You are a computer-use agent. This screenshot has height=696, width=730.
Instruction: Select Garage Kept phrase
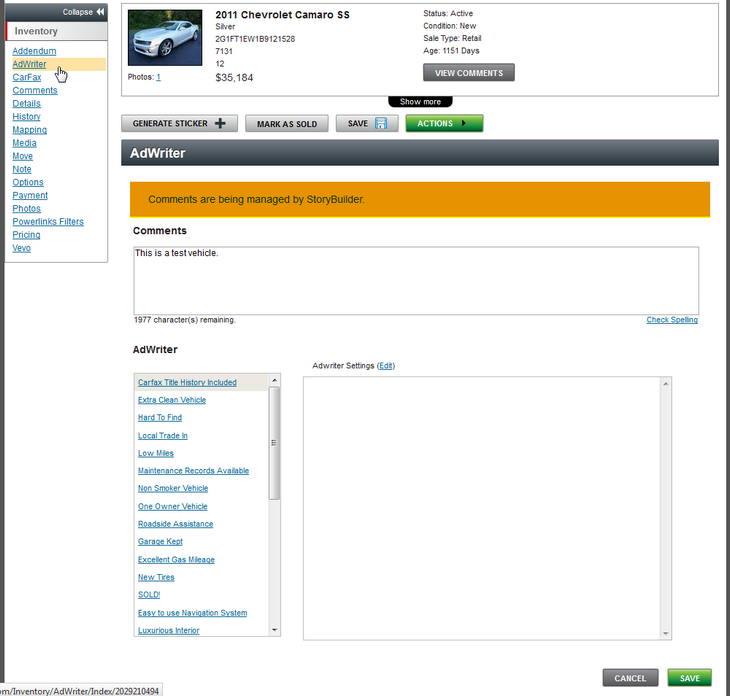click(160, 541)
